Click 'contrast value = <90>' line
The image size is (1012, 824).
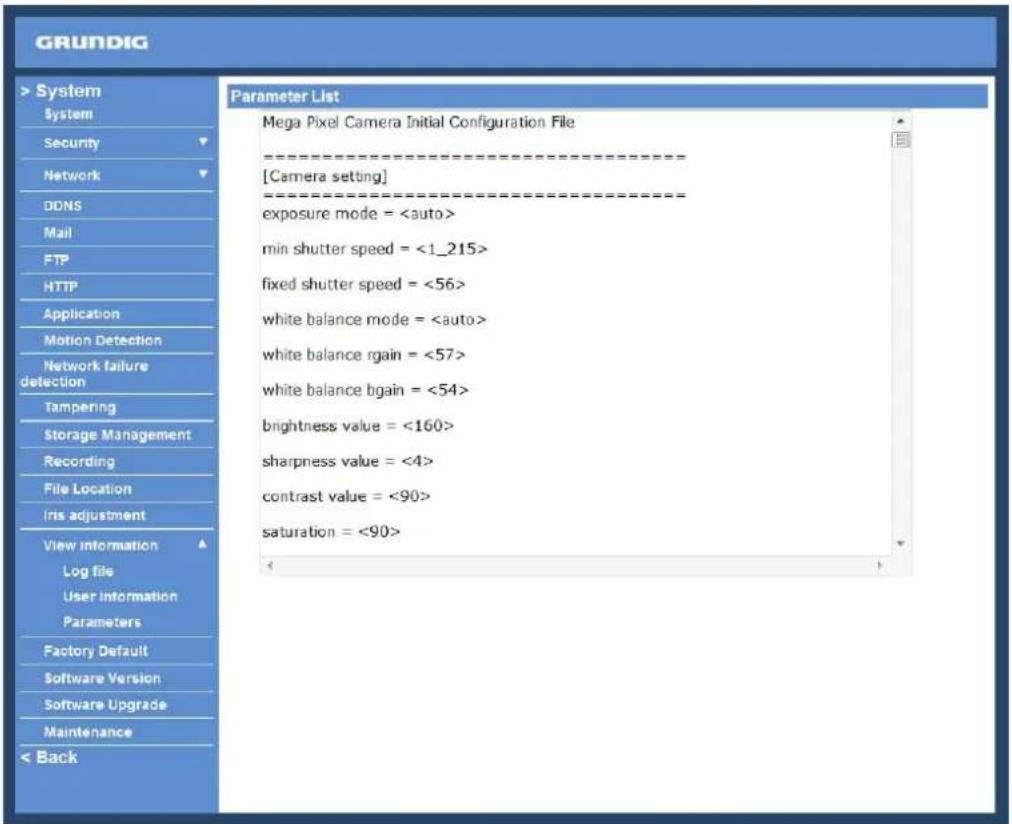[x=346, y=497]
